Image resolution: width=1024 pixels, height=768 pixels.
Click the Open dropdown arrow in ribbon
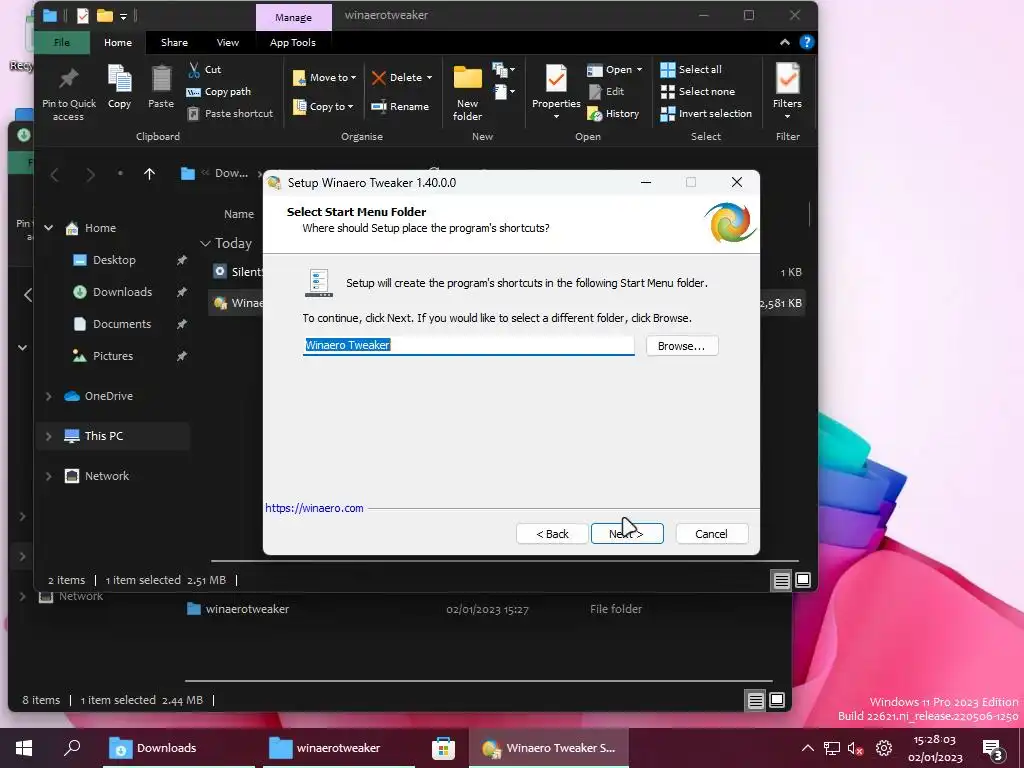[x=639, y=69]
